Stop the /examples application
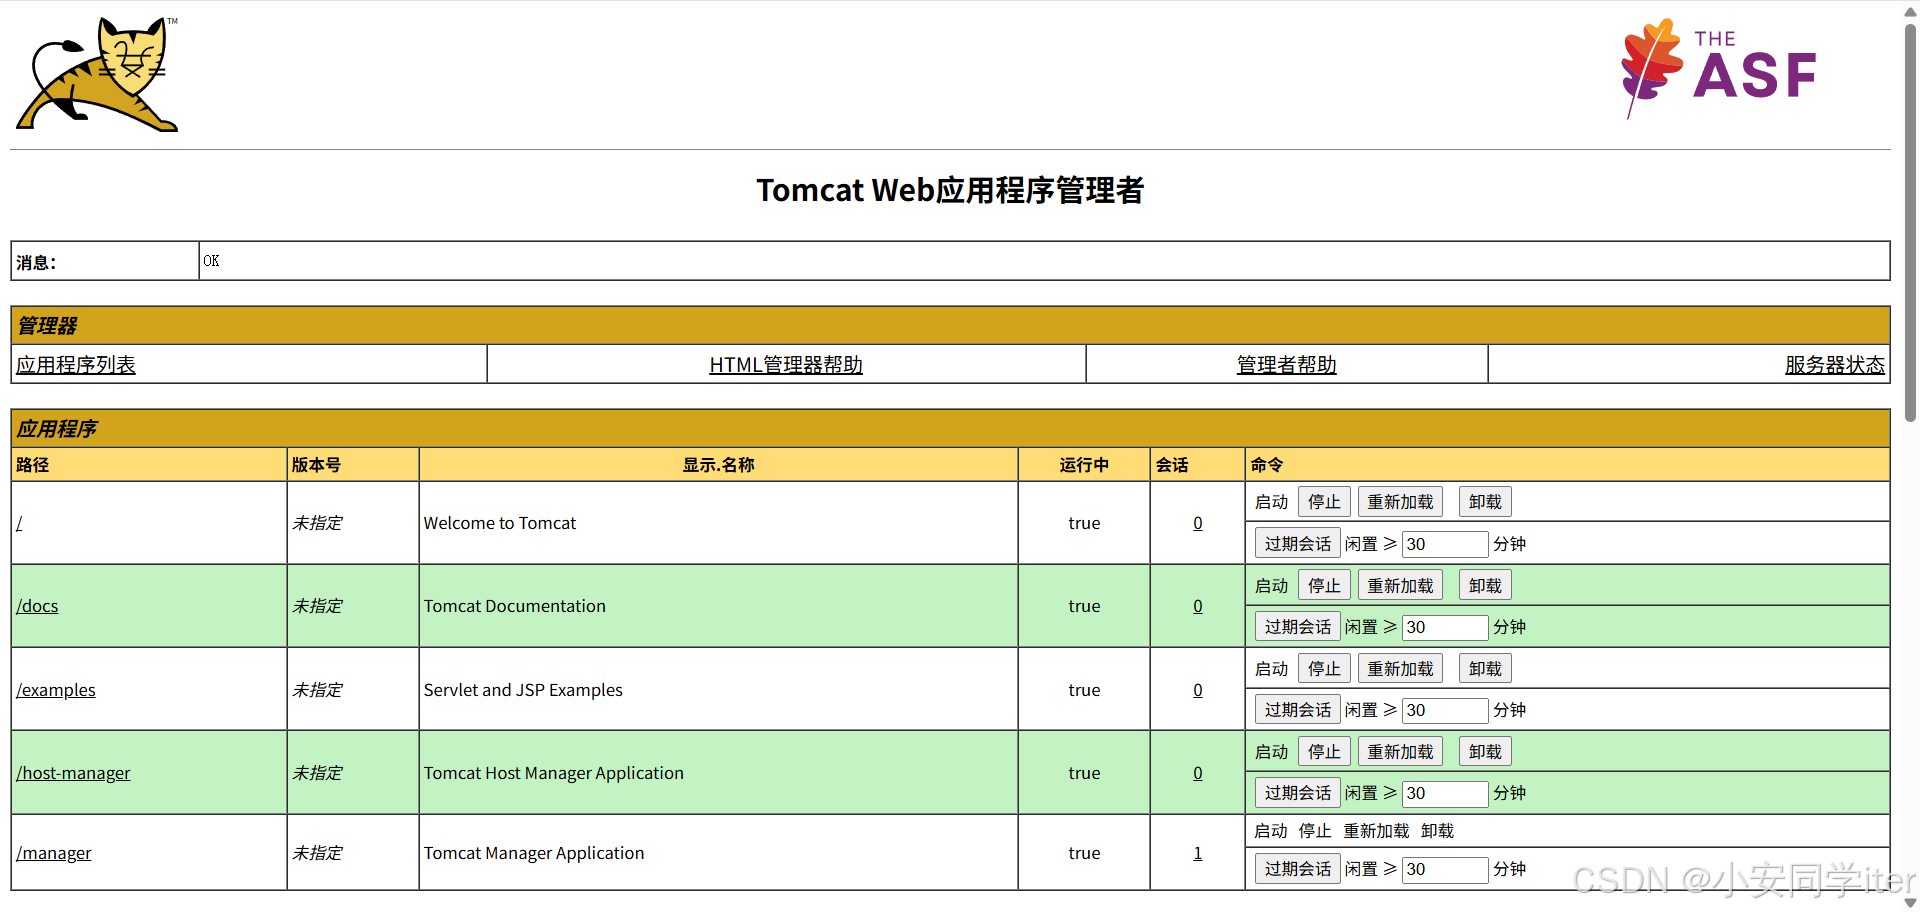This screenshot has width=1920, height=912. point(1324,669)
